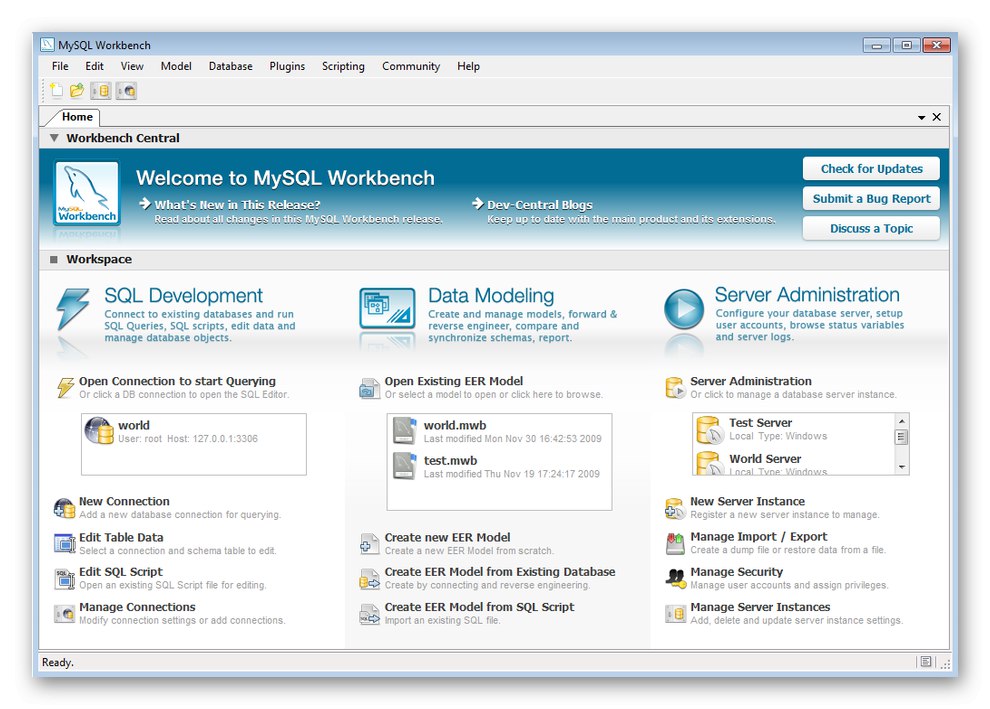The image size is (990, 709).
Task: Click the world connection globe icon
Action: [99, 431]
